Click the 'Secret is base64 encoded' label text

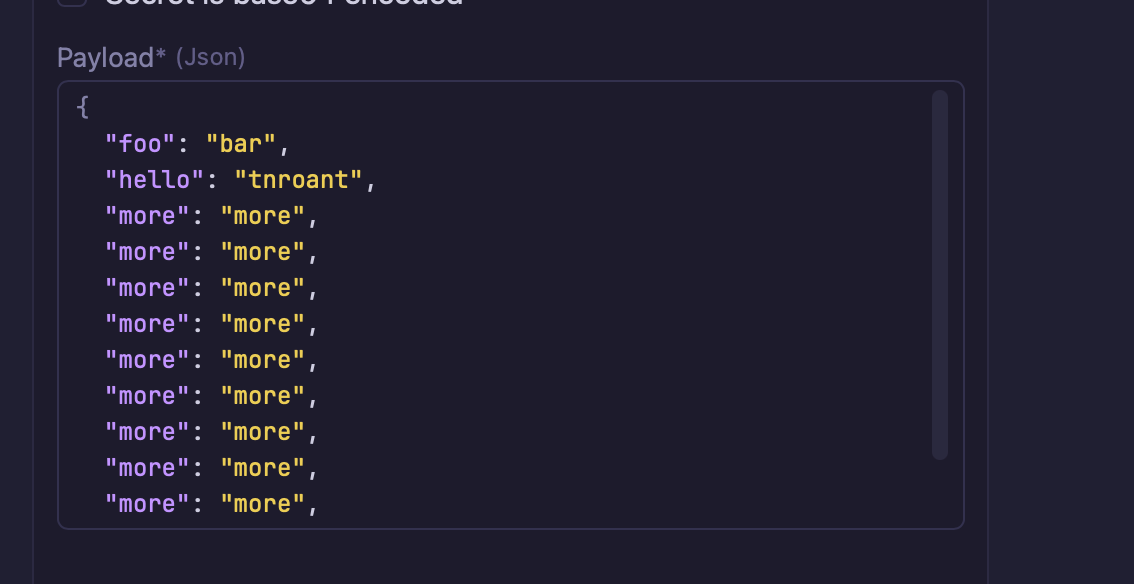pos(283,3)
